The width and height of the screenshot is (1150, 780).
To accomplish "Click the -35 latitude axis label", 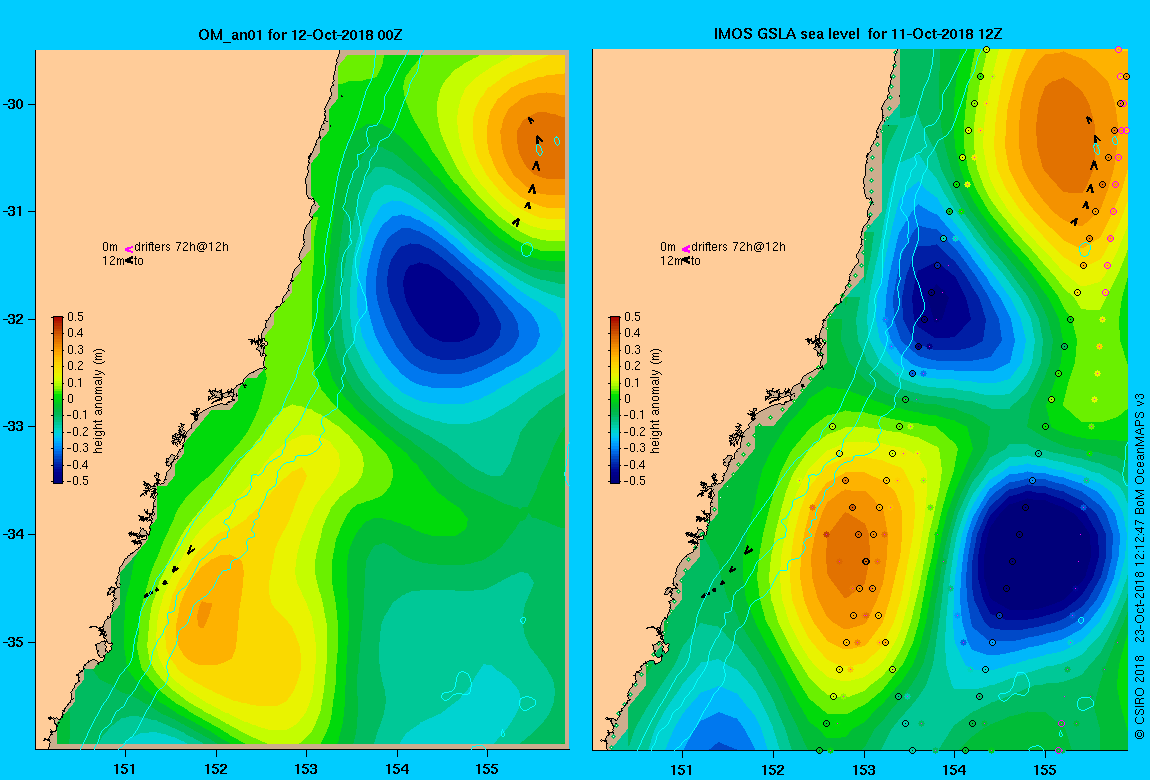I will click(x=13, y=642).
